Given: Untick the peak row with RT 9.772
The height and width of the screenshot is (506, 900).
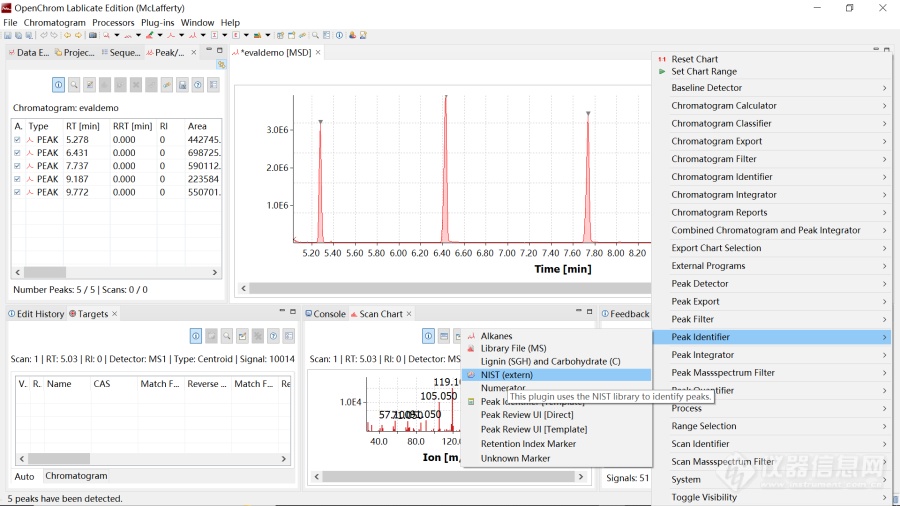Looking at the screenshot, I should click(18, 192).
